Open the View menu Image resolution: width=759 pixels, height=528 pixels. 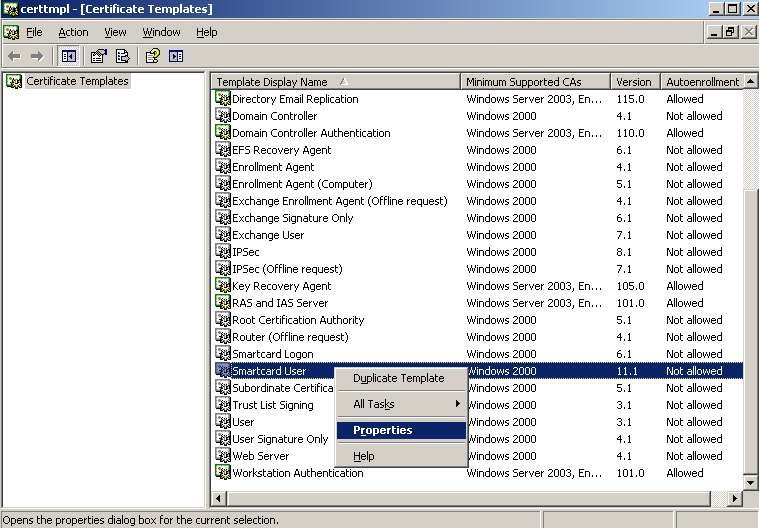pos(115,32)
